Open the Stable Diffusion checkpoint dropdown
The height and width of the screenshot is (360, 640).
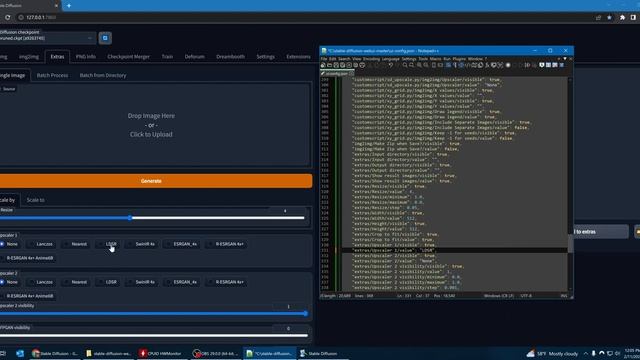click(47, 38)
